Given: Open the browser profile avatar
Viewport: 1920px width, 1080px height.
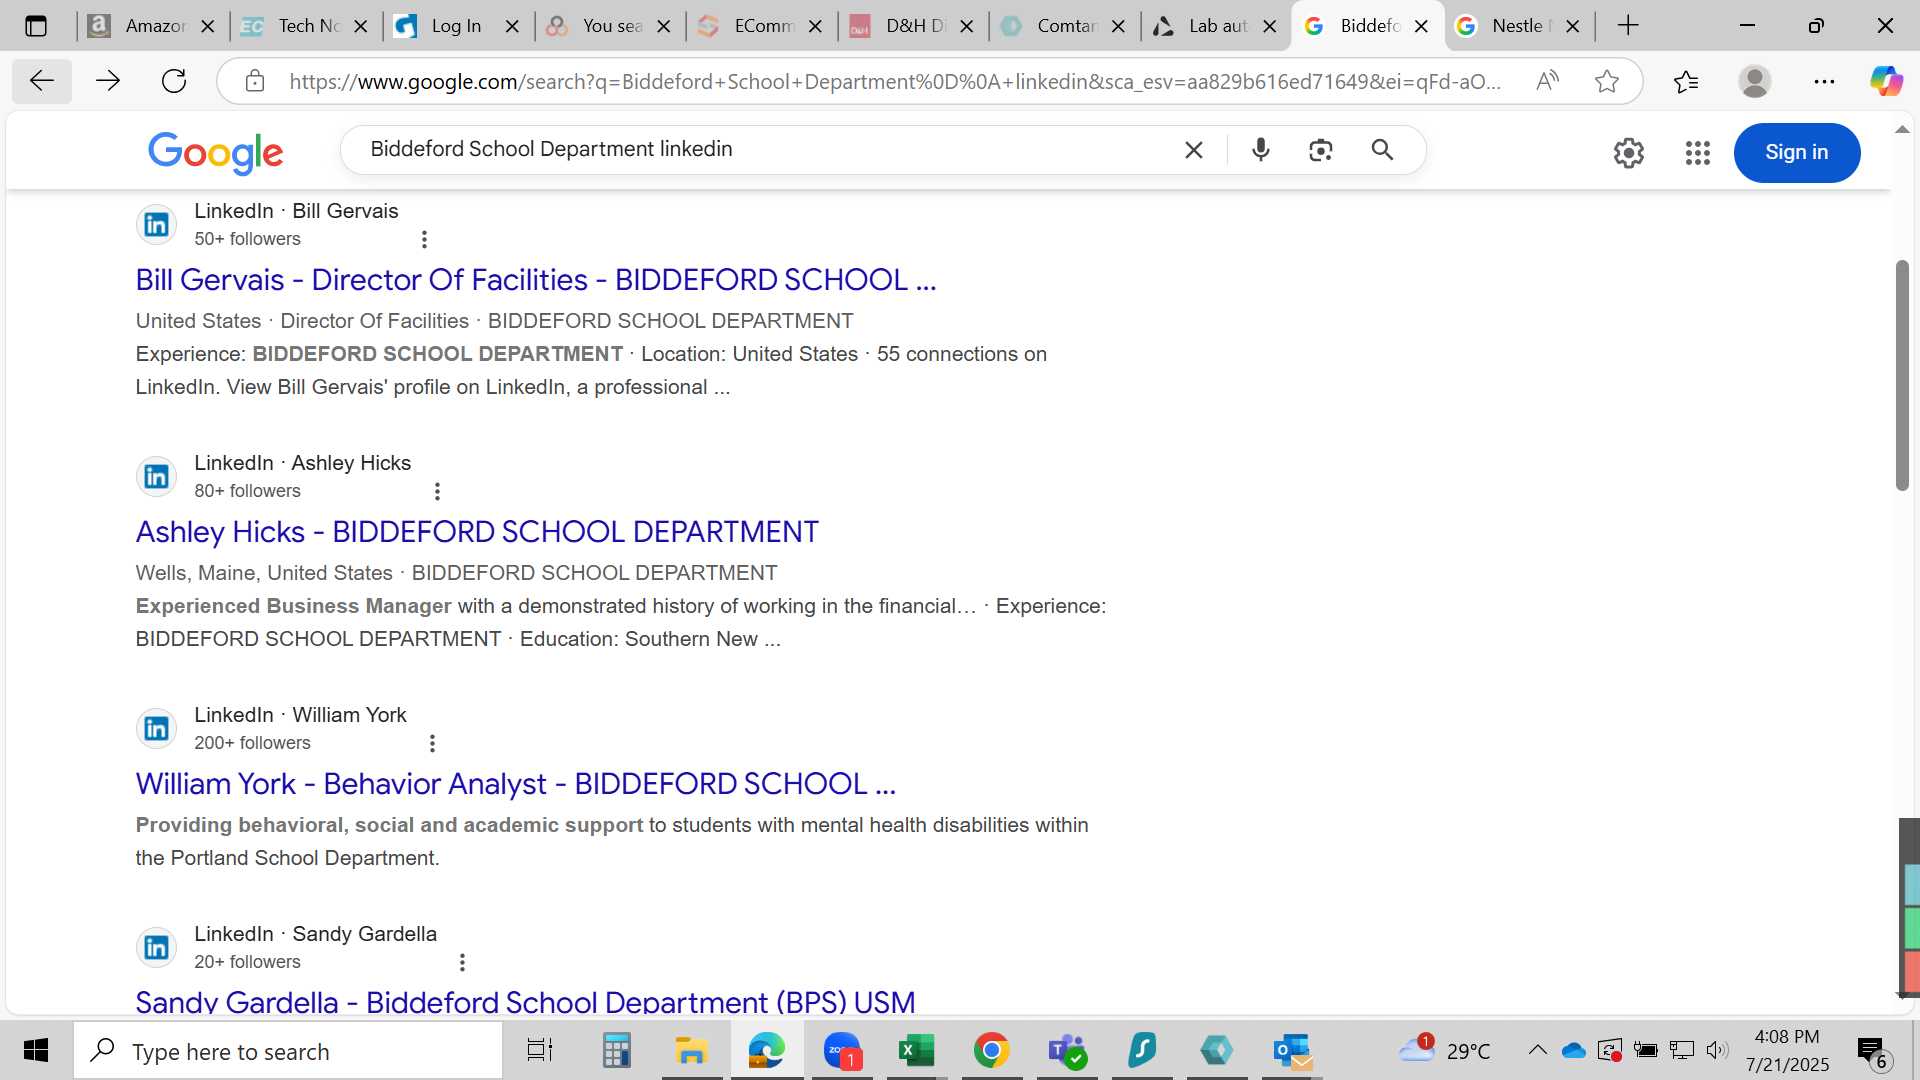Looking at the screenshot, I should click(x=1754, y=81).
